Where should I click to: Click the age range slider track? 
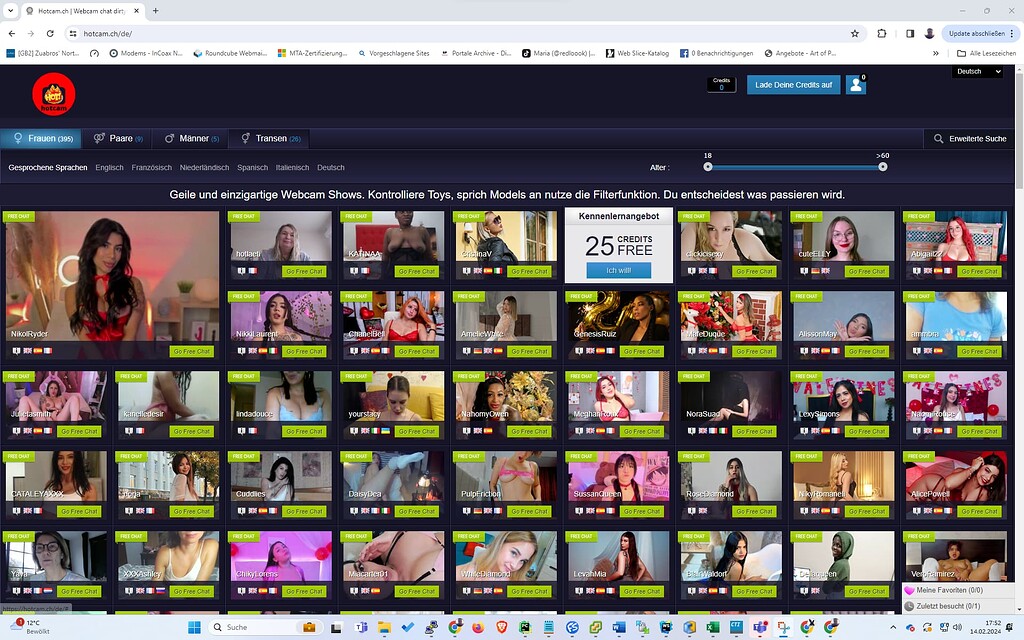[795, 167]
